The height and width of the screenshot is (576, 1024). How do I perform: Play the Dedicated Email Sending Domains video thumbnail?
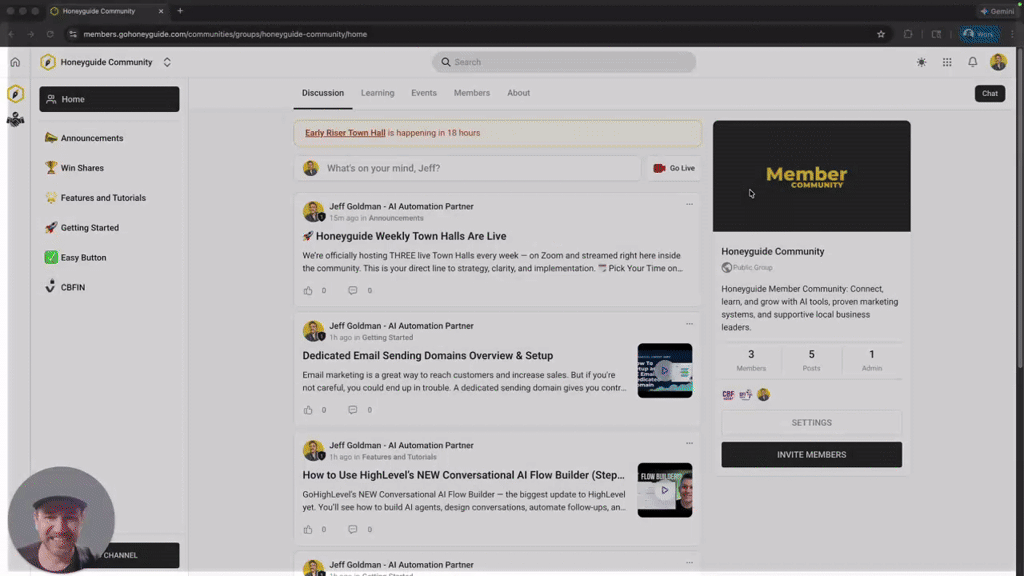coord(665,371)
